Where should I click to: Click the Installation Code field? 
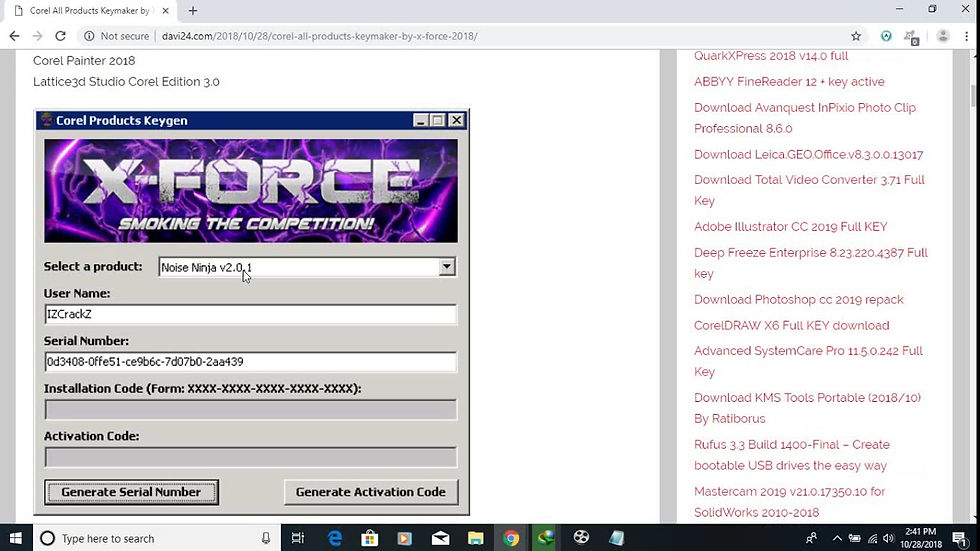point(251,410)
